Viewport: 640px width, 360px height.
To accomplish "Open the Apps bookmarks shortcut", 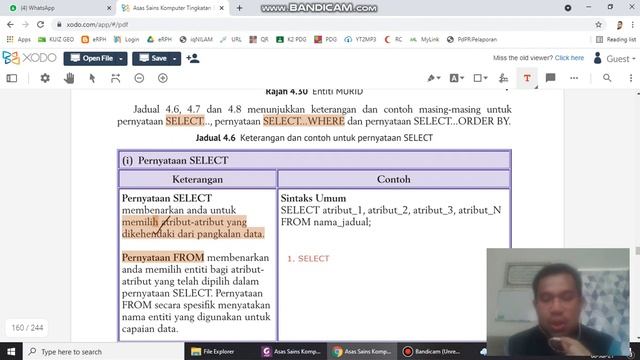I will [x=19, y=40].
